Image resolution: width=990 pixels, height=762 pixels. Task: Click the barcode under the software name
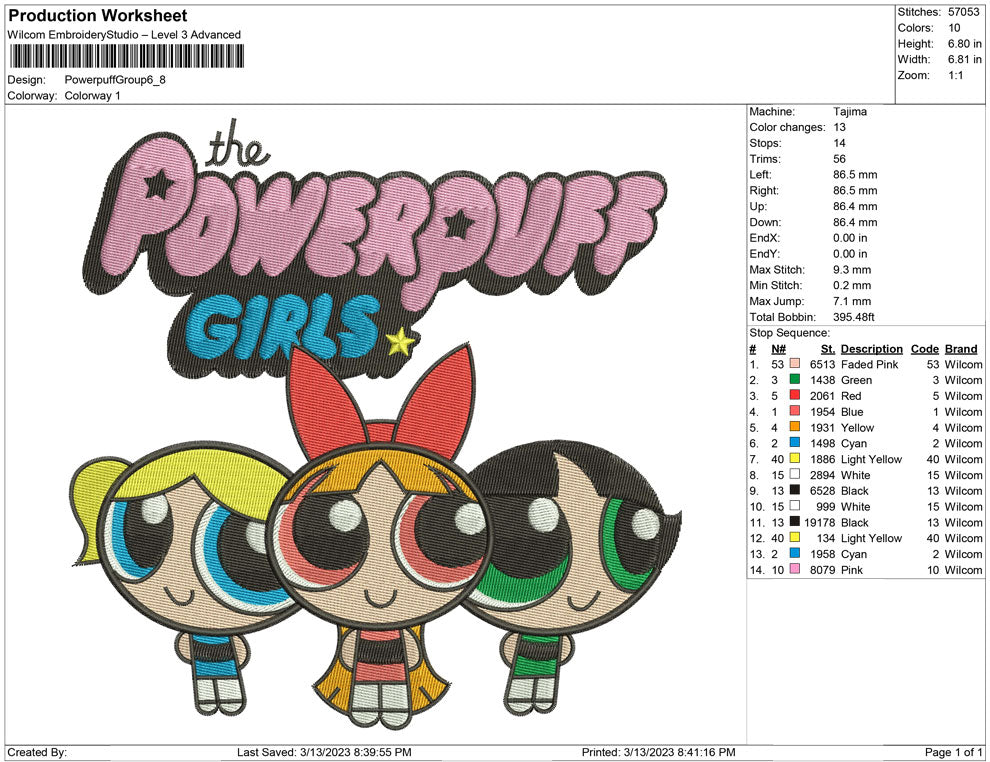126,57
